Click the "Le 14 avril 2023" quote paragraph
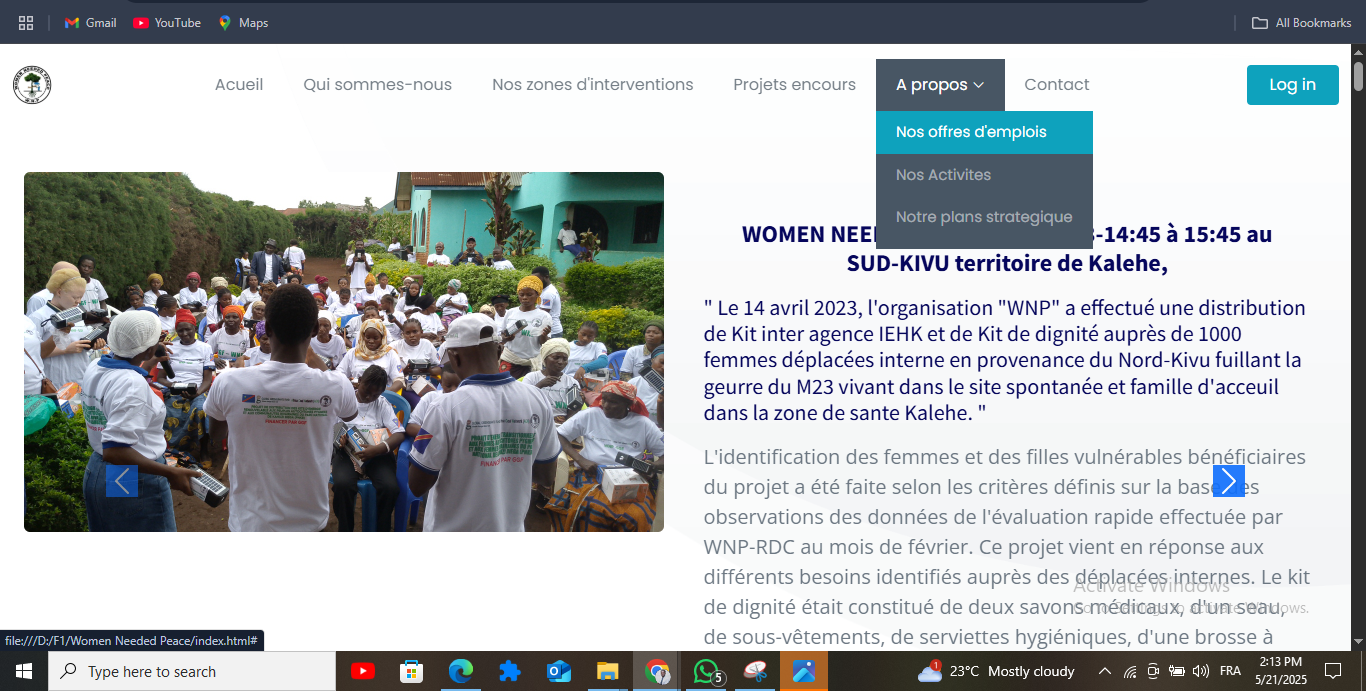 [x=1005, y=360]
